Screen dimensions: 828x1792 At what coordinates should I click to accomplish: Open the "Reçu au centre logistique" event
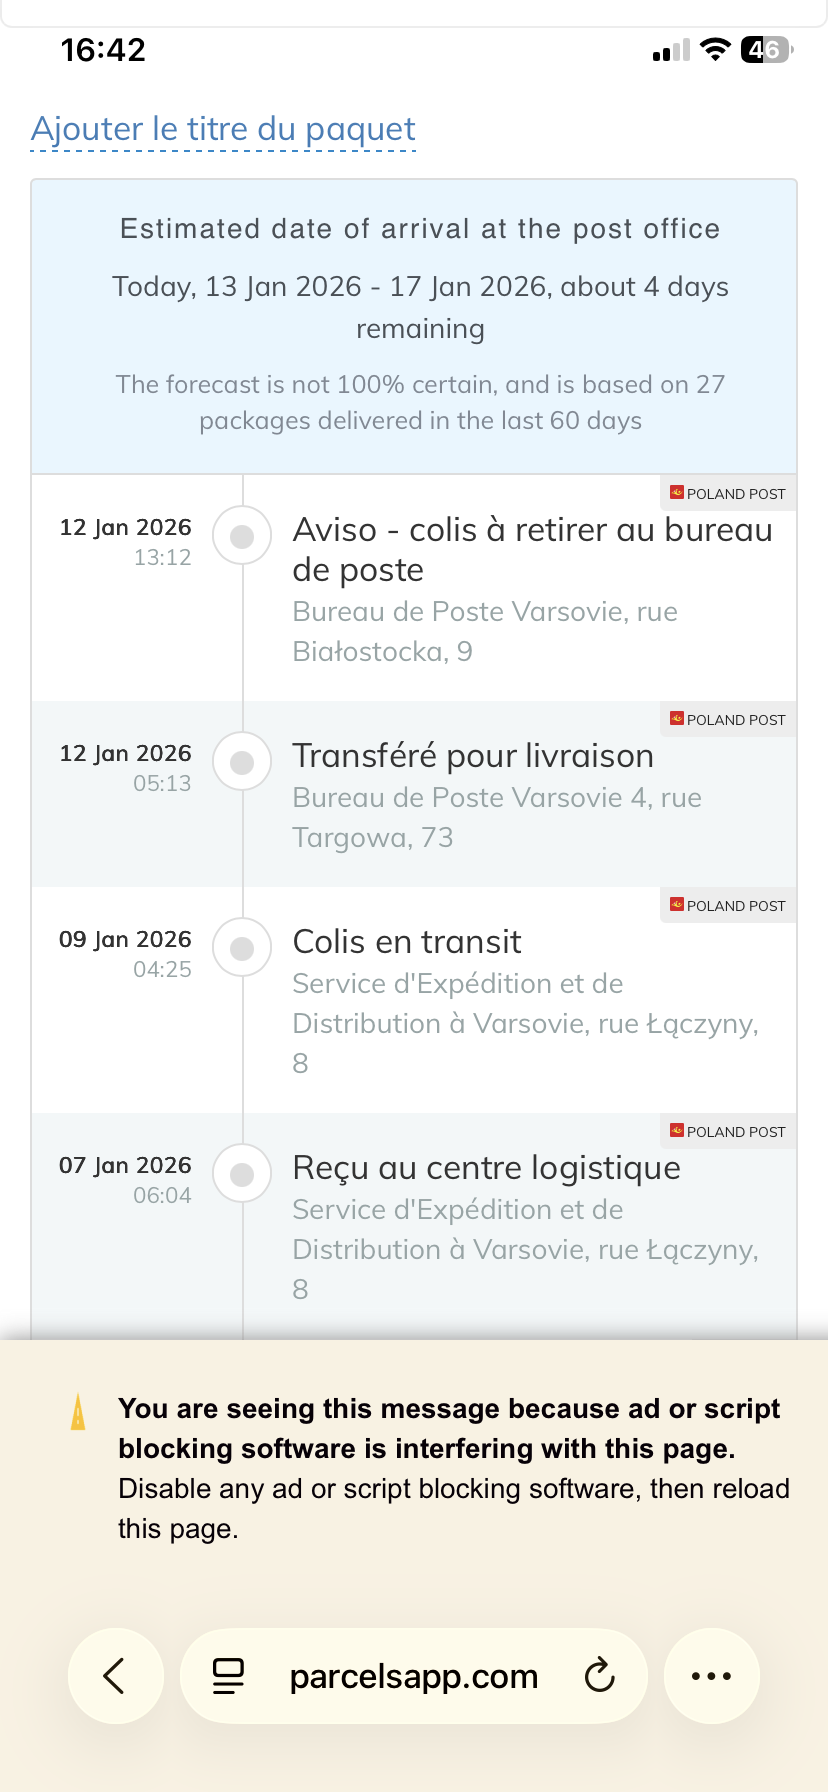486,1168
